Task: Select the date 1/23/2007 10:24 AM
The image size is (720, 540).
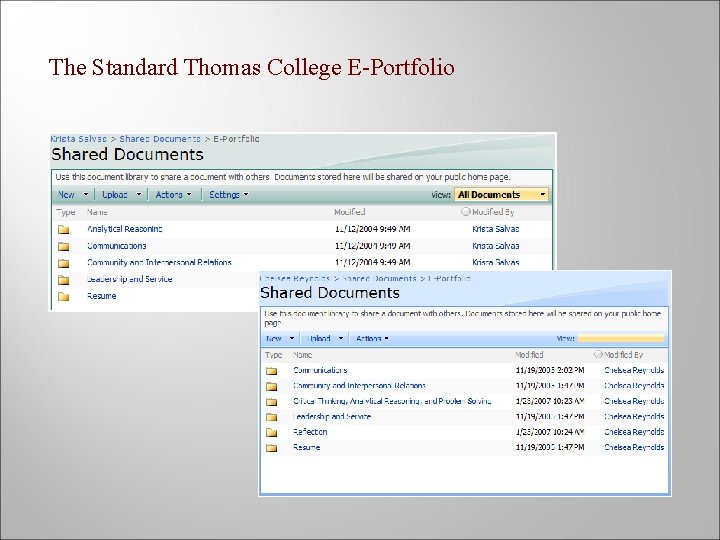Action: click(x=550, y=432)
